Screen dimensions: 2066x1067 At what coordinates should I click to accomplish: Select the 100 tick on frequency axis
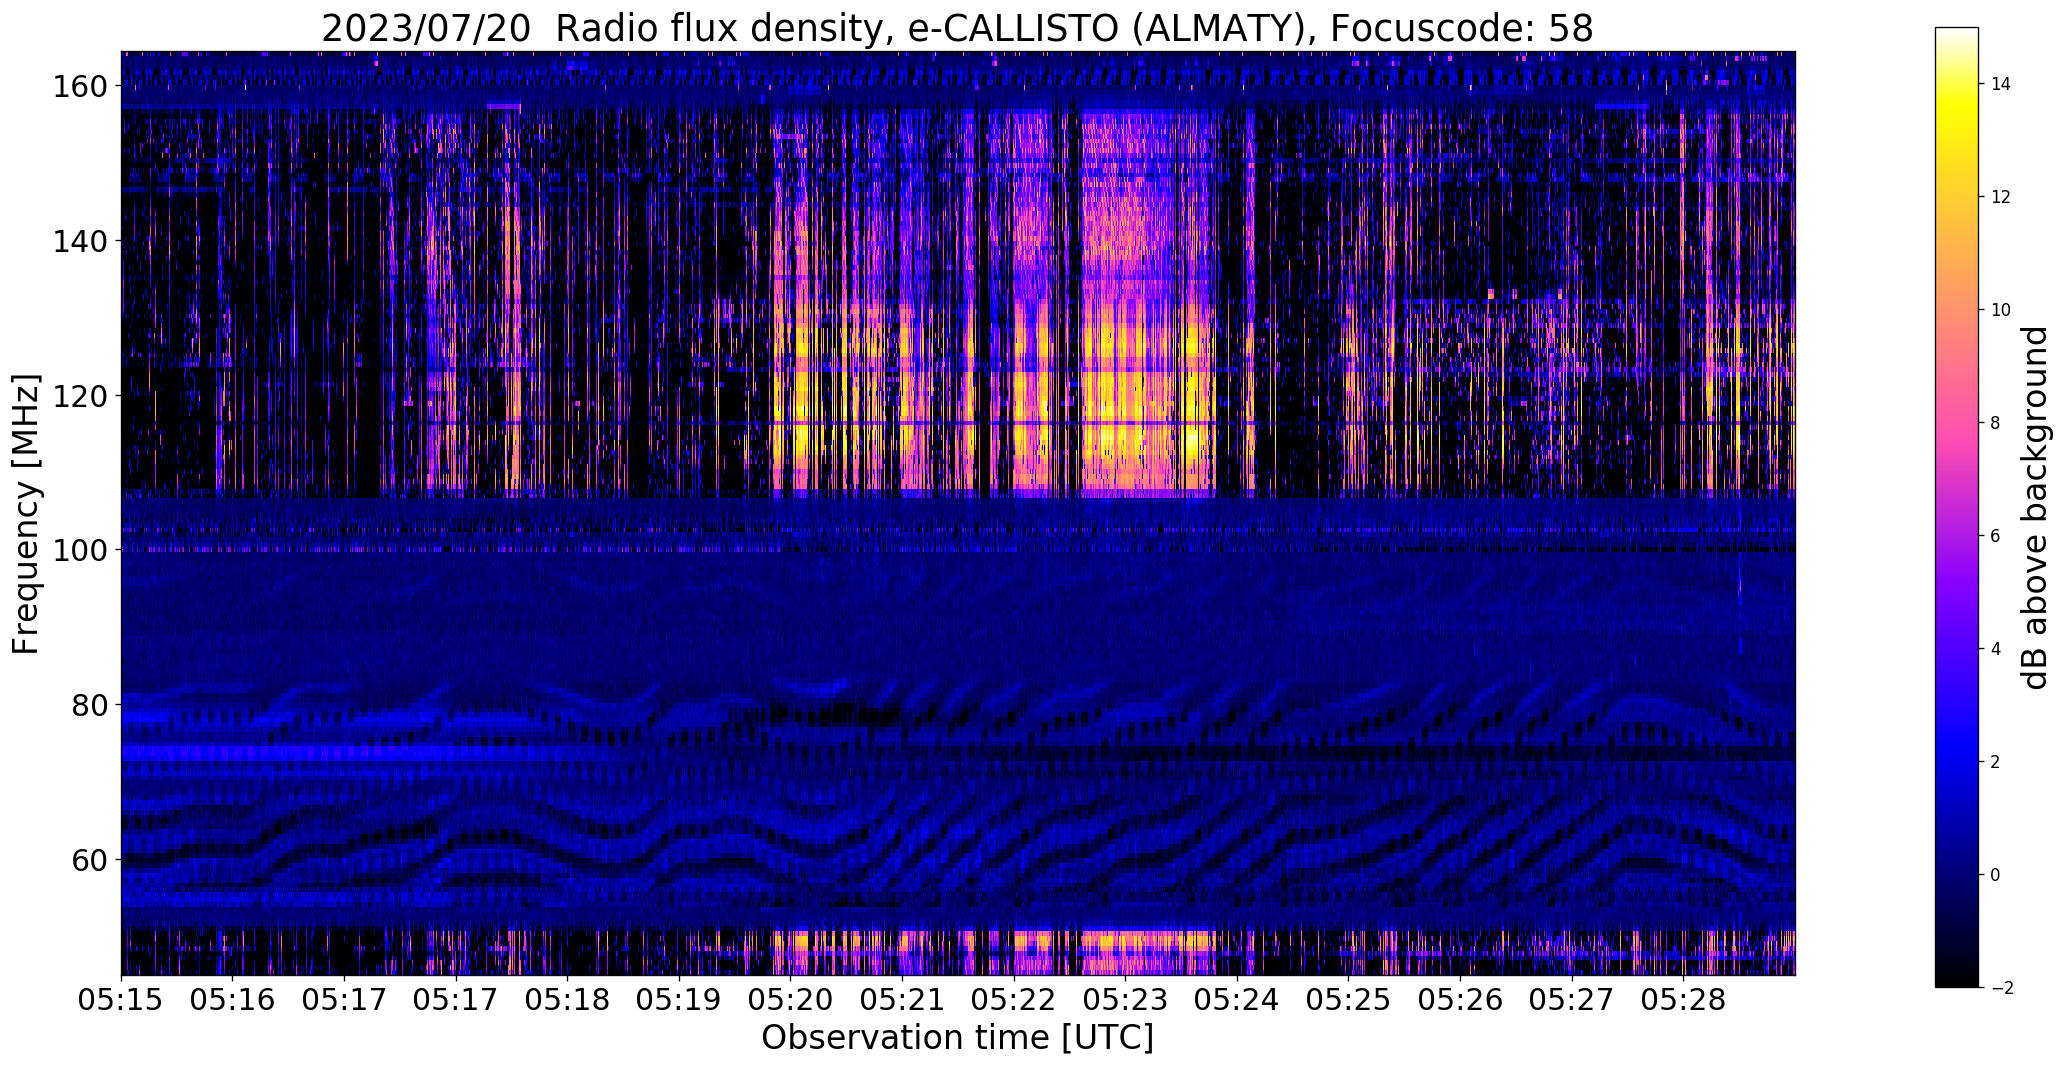tap(78, 550)
